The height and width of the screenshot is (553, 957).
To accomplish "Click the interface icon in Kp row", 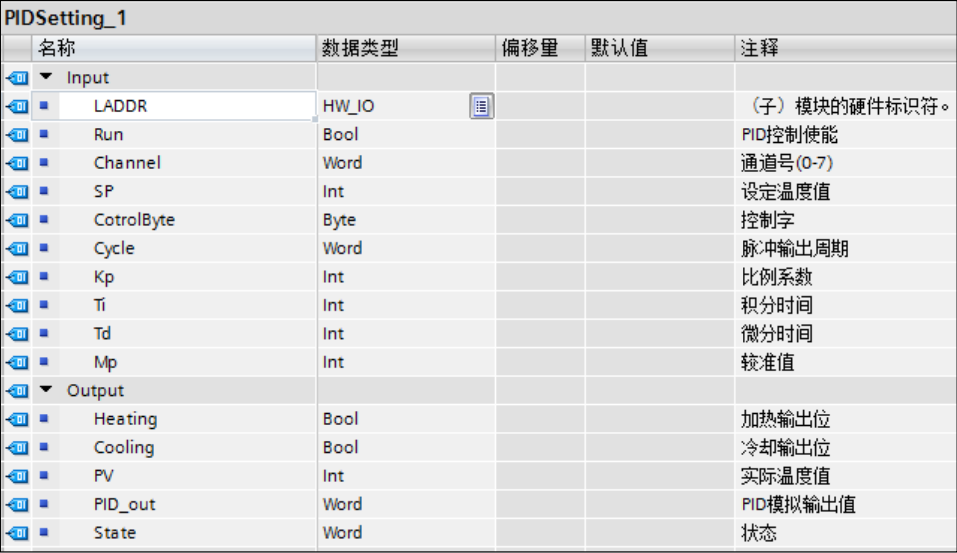I will [17, 276].
